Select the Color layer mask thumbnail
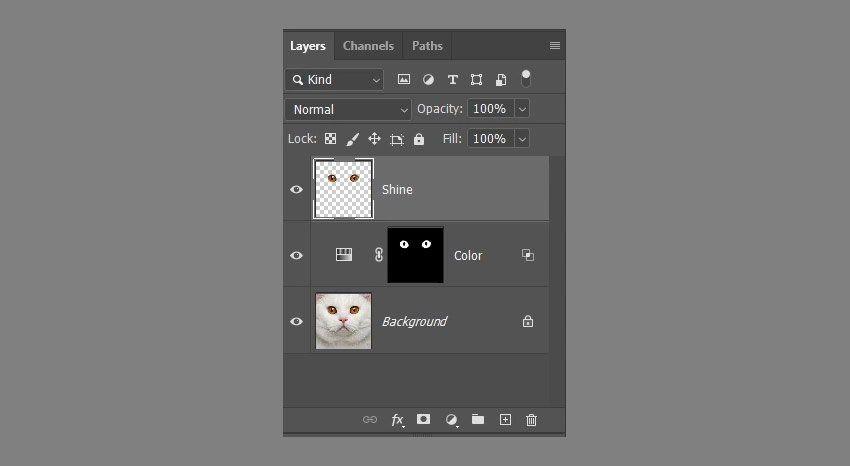This screenshot has width=850, height=466. coord(415,255)
